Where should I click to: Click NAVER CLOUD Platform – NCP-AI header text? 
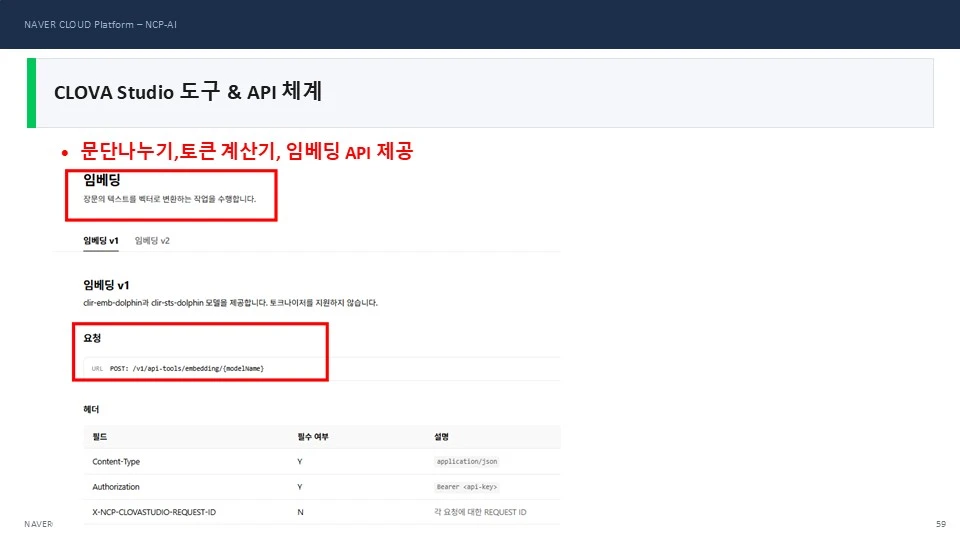coord(100,24)
